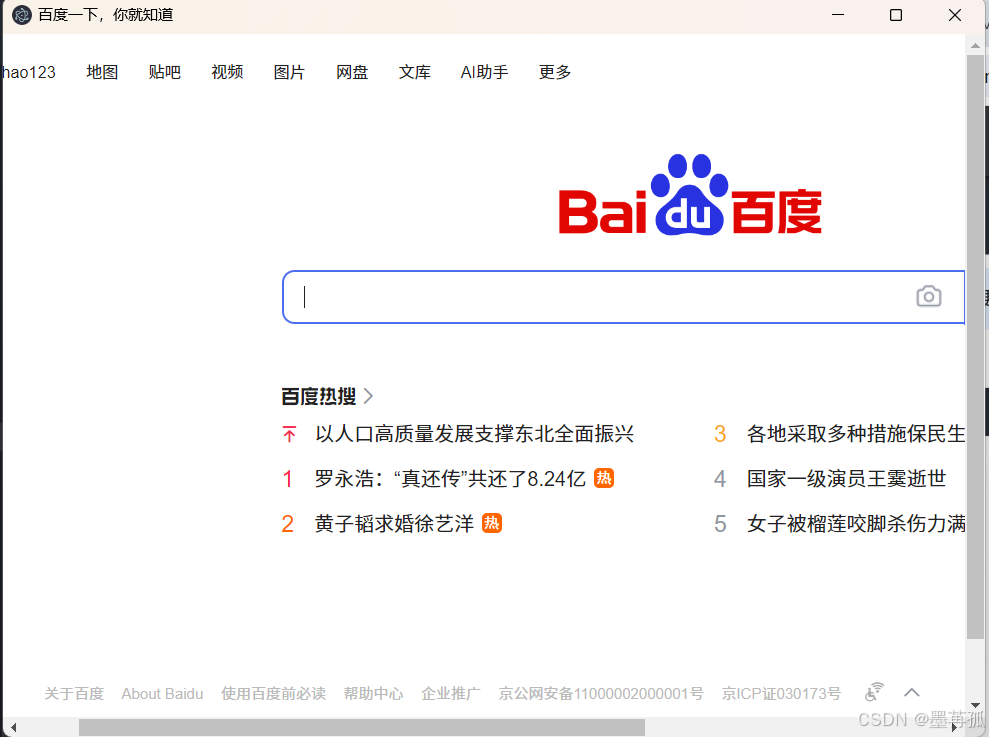Go to 视频 in the top navigation
Screen dimensions: 989x737
[x=227, y=72]
